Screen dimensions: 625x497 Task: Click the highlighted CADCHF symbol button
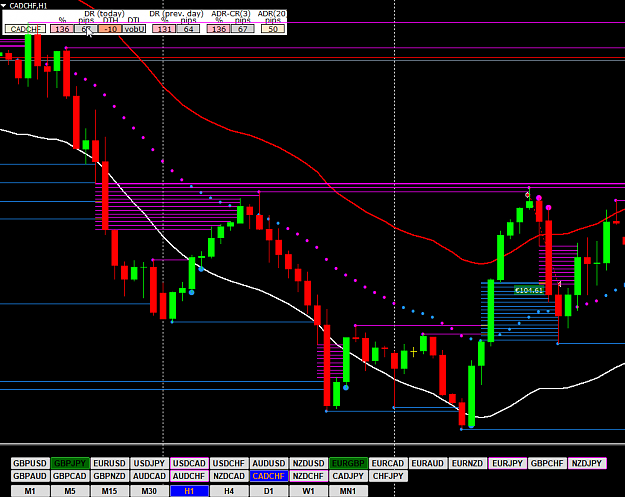click(269, 476)
